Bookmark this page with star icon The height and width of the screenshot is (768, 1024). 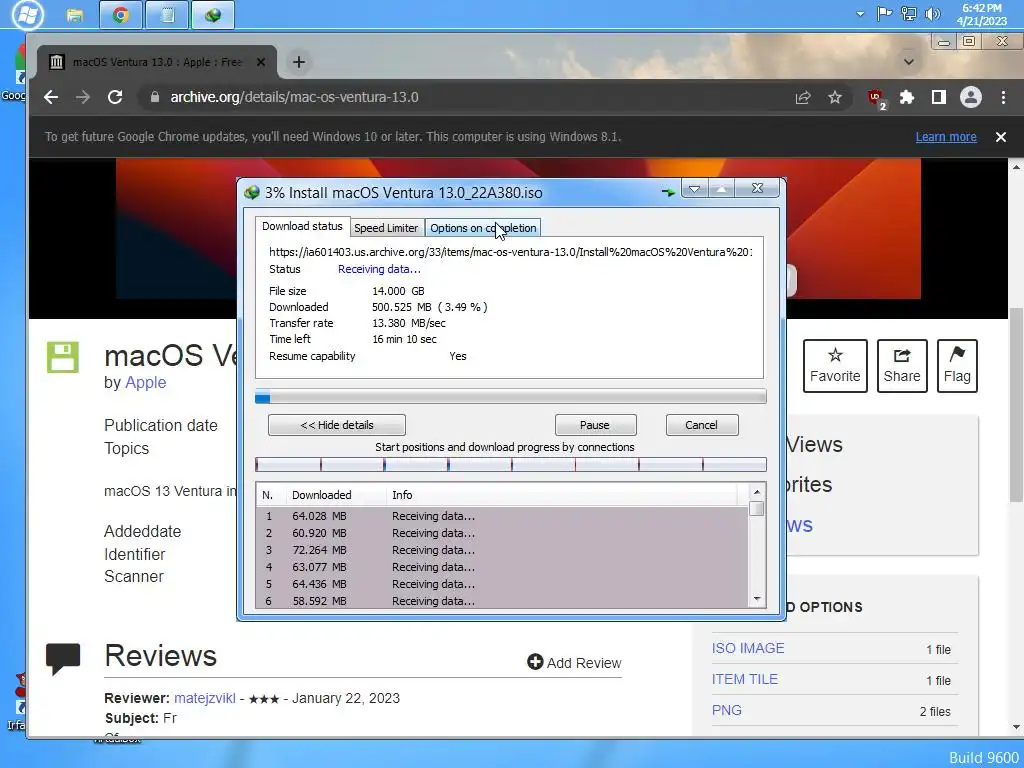coord(835,97)
